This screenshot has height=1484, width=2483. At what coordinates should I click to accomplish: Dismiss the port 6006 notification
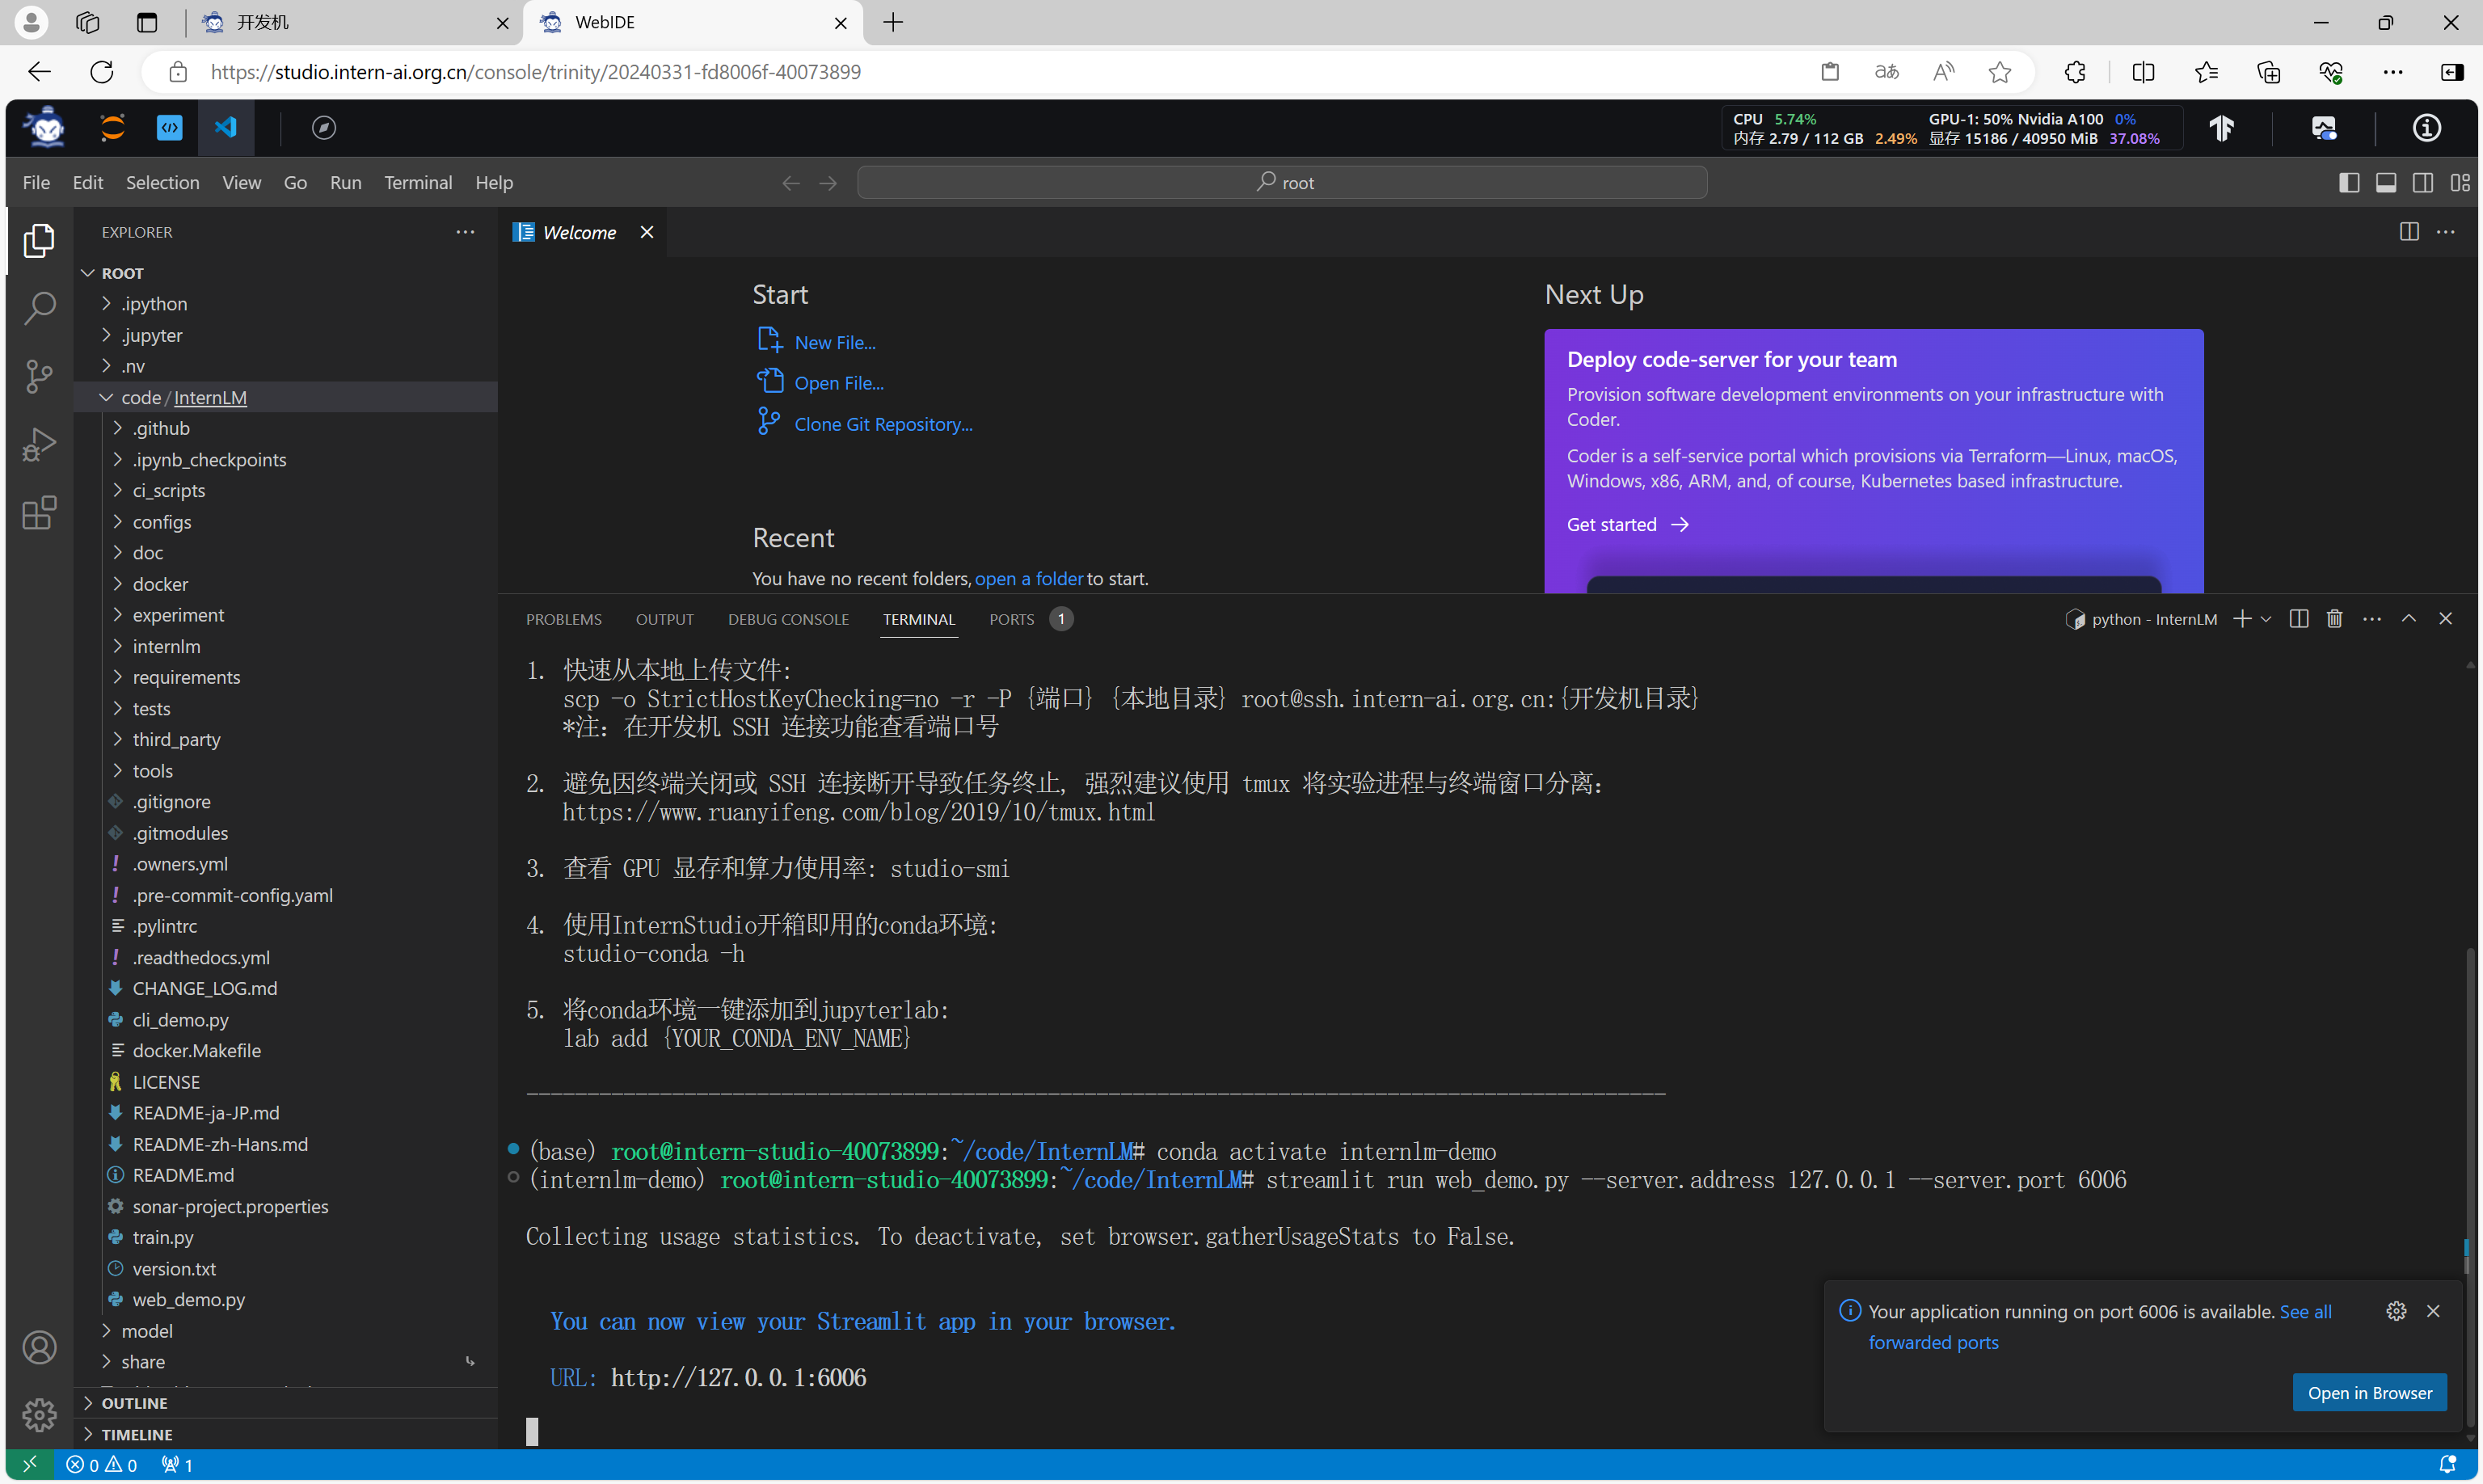point(2433,1311)
